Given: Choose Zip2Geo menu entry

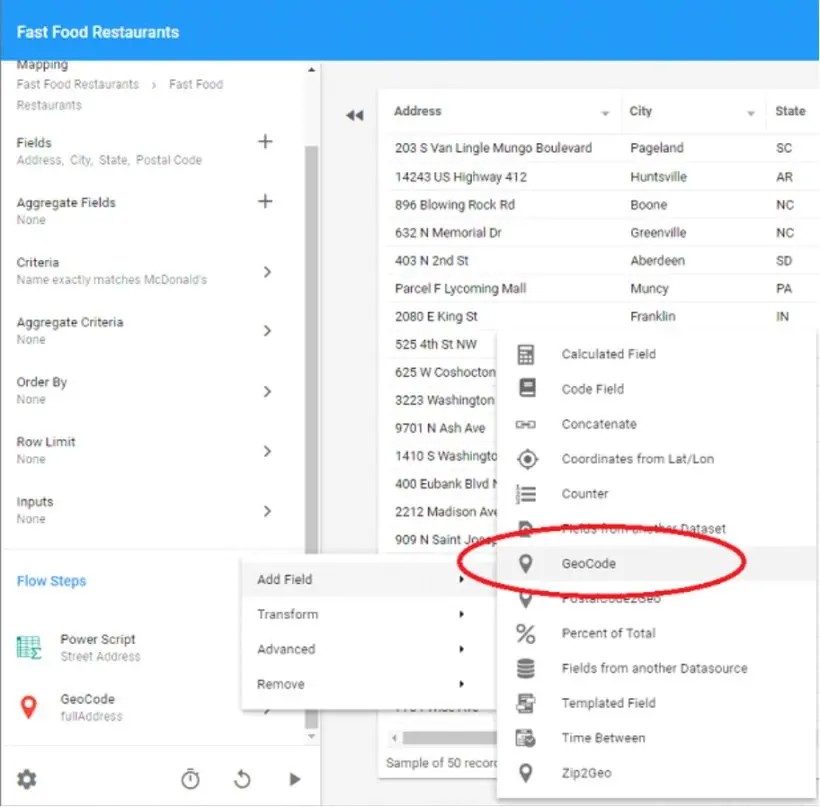Looking at the screenshot, I should click(656, 773).
